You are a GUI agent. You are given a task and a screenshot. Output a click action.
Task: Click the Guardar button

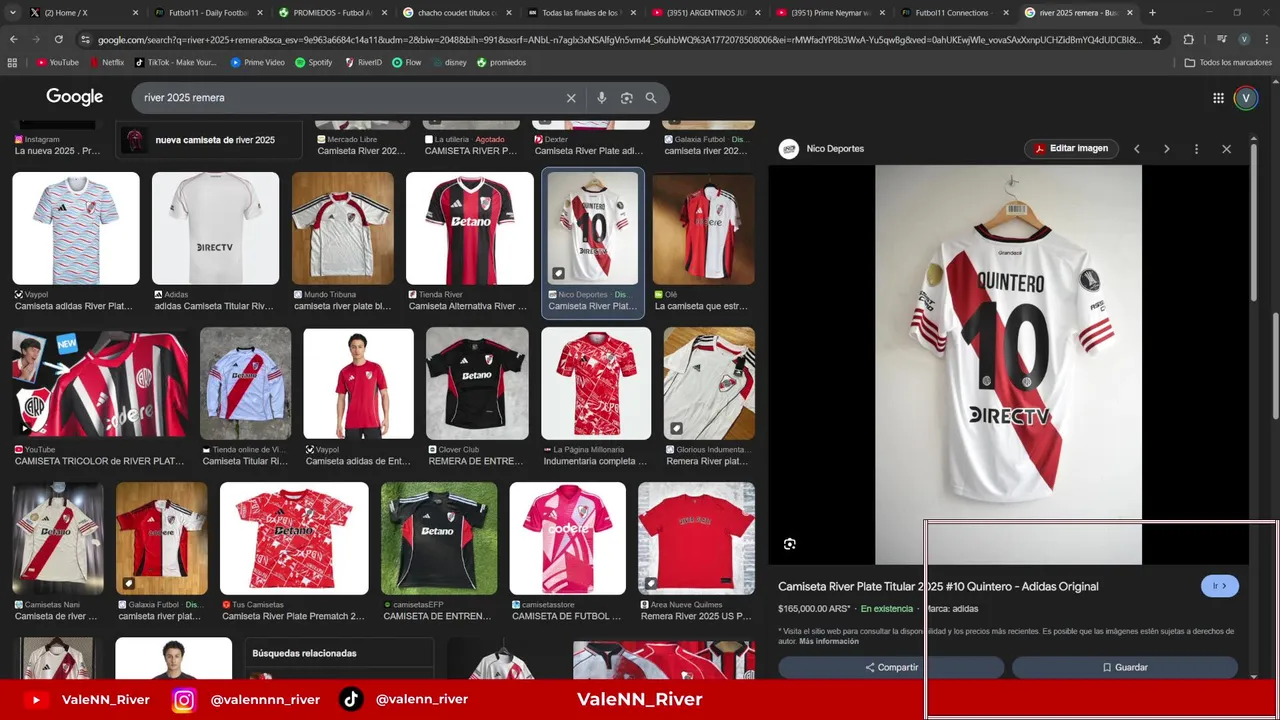pos(1125,667)
